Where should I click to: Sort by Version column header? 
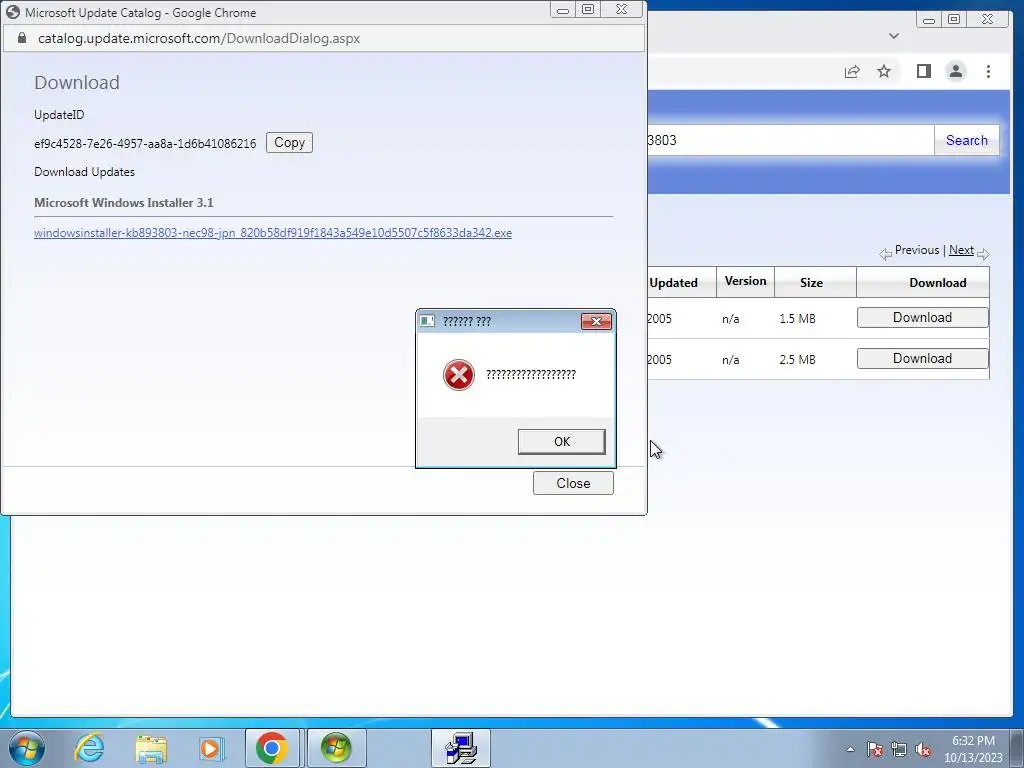[x=745, y=281]
